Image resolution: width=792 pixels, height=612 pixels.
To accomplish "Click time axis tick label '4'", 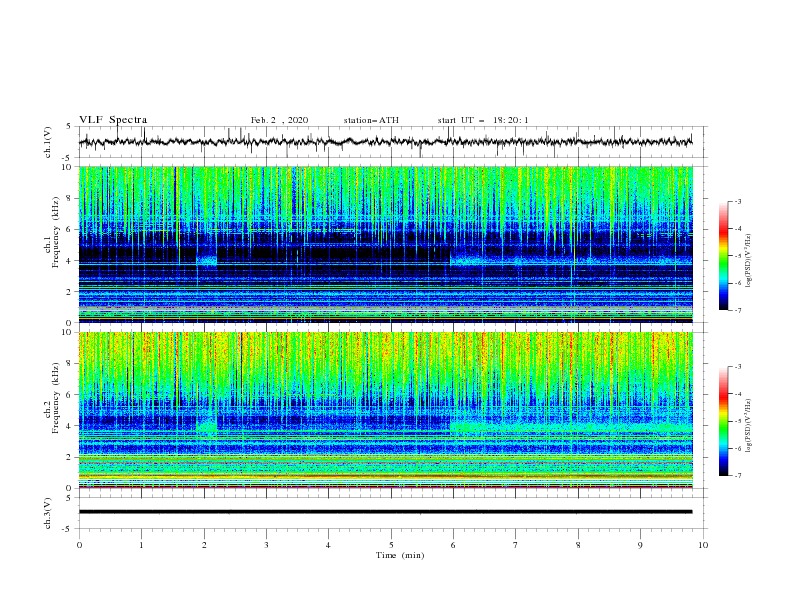I will pyautogui.click(x=329, y=545).
